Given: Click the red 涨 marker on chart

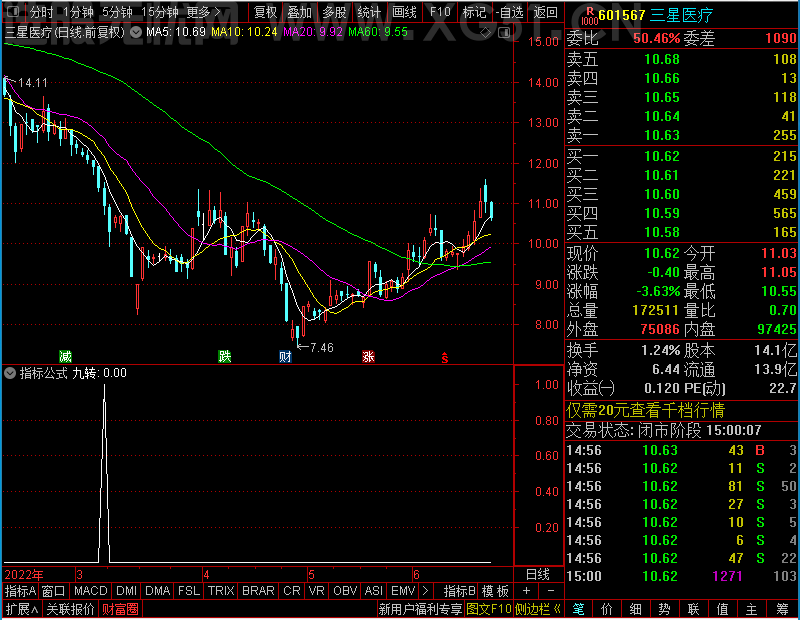Looking at the screenshot, I should (368, 356).
